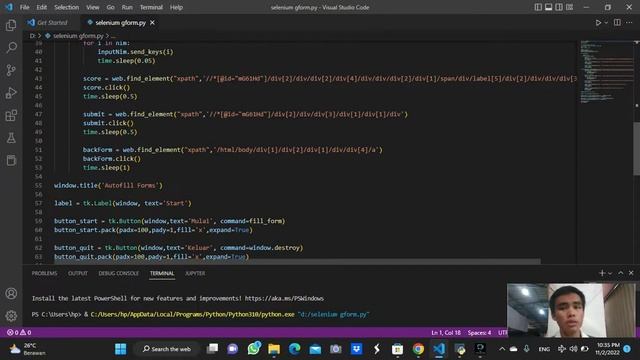Open the Extensions view
The height and width of the screenshot is (360, 640).
click(x=11, y=116)
